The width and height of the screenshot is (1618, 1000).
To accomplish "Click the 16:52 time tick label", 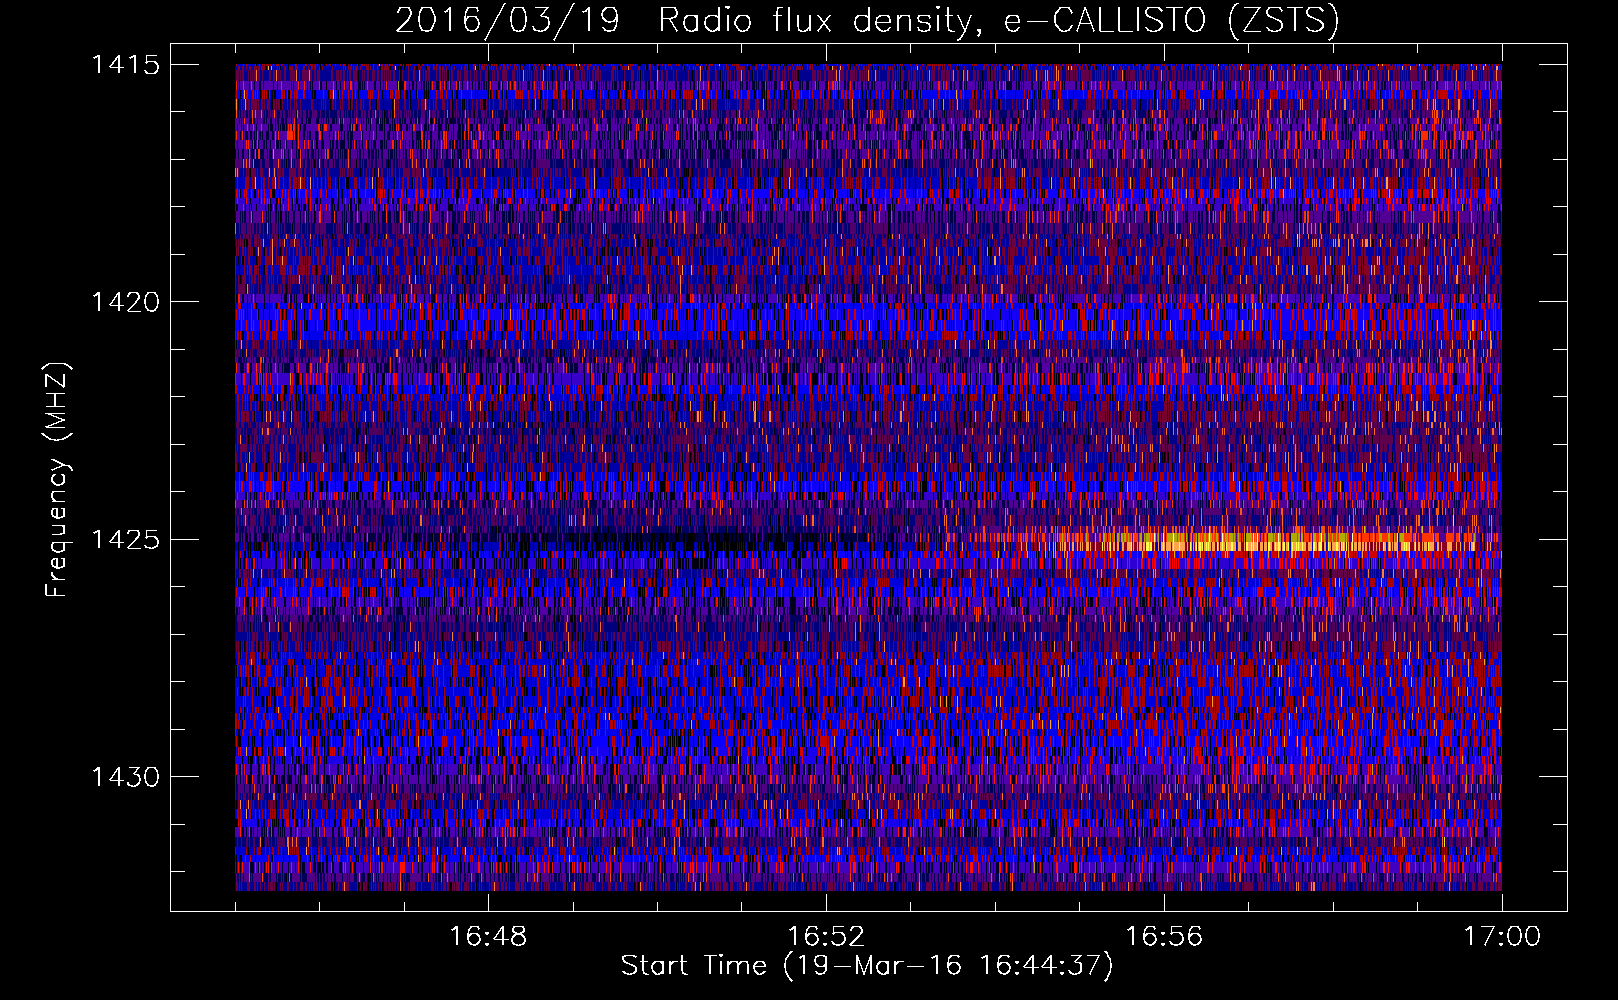I will pos(826,937).
